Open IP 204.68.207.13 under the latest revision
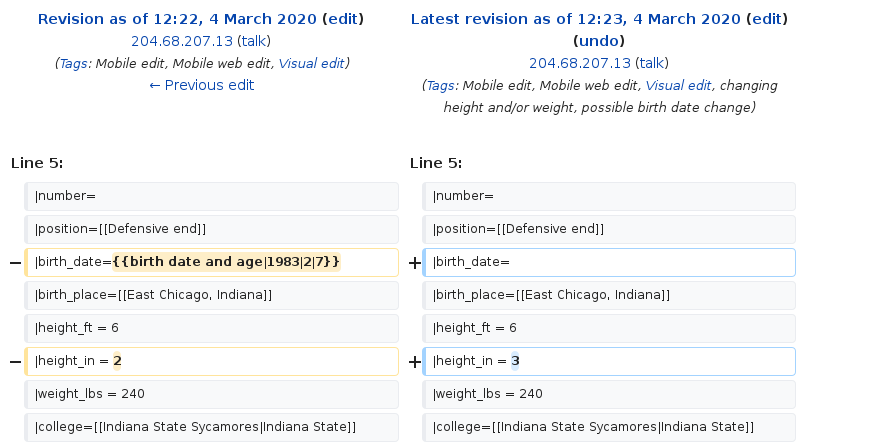This screenshot has width=874, height=446. click(580, 64)
